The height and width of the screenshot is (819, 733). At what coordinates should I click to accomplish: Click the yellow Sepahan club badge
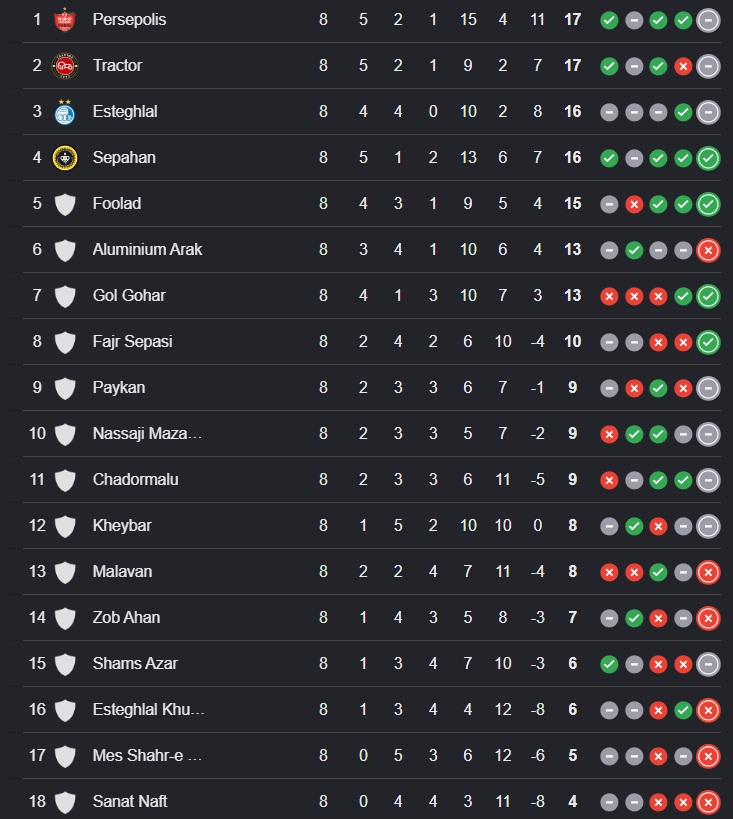[65, 158]
